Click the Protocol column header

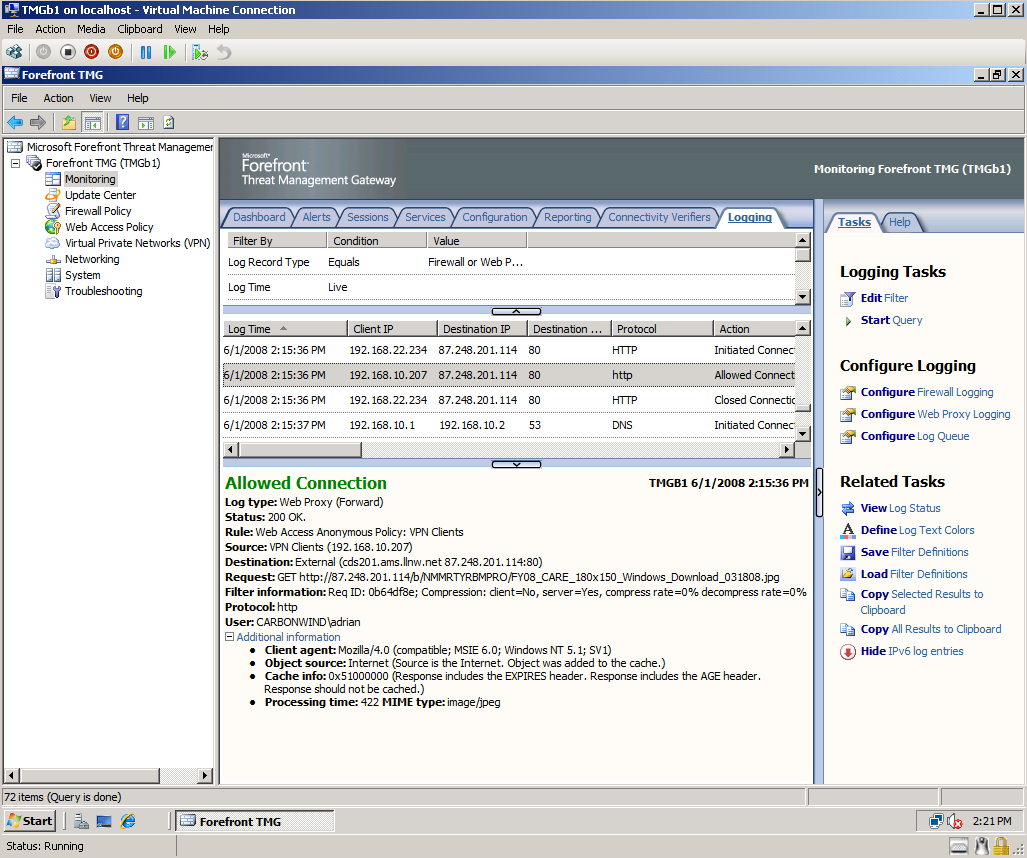(x=662, y=329)
